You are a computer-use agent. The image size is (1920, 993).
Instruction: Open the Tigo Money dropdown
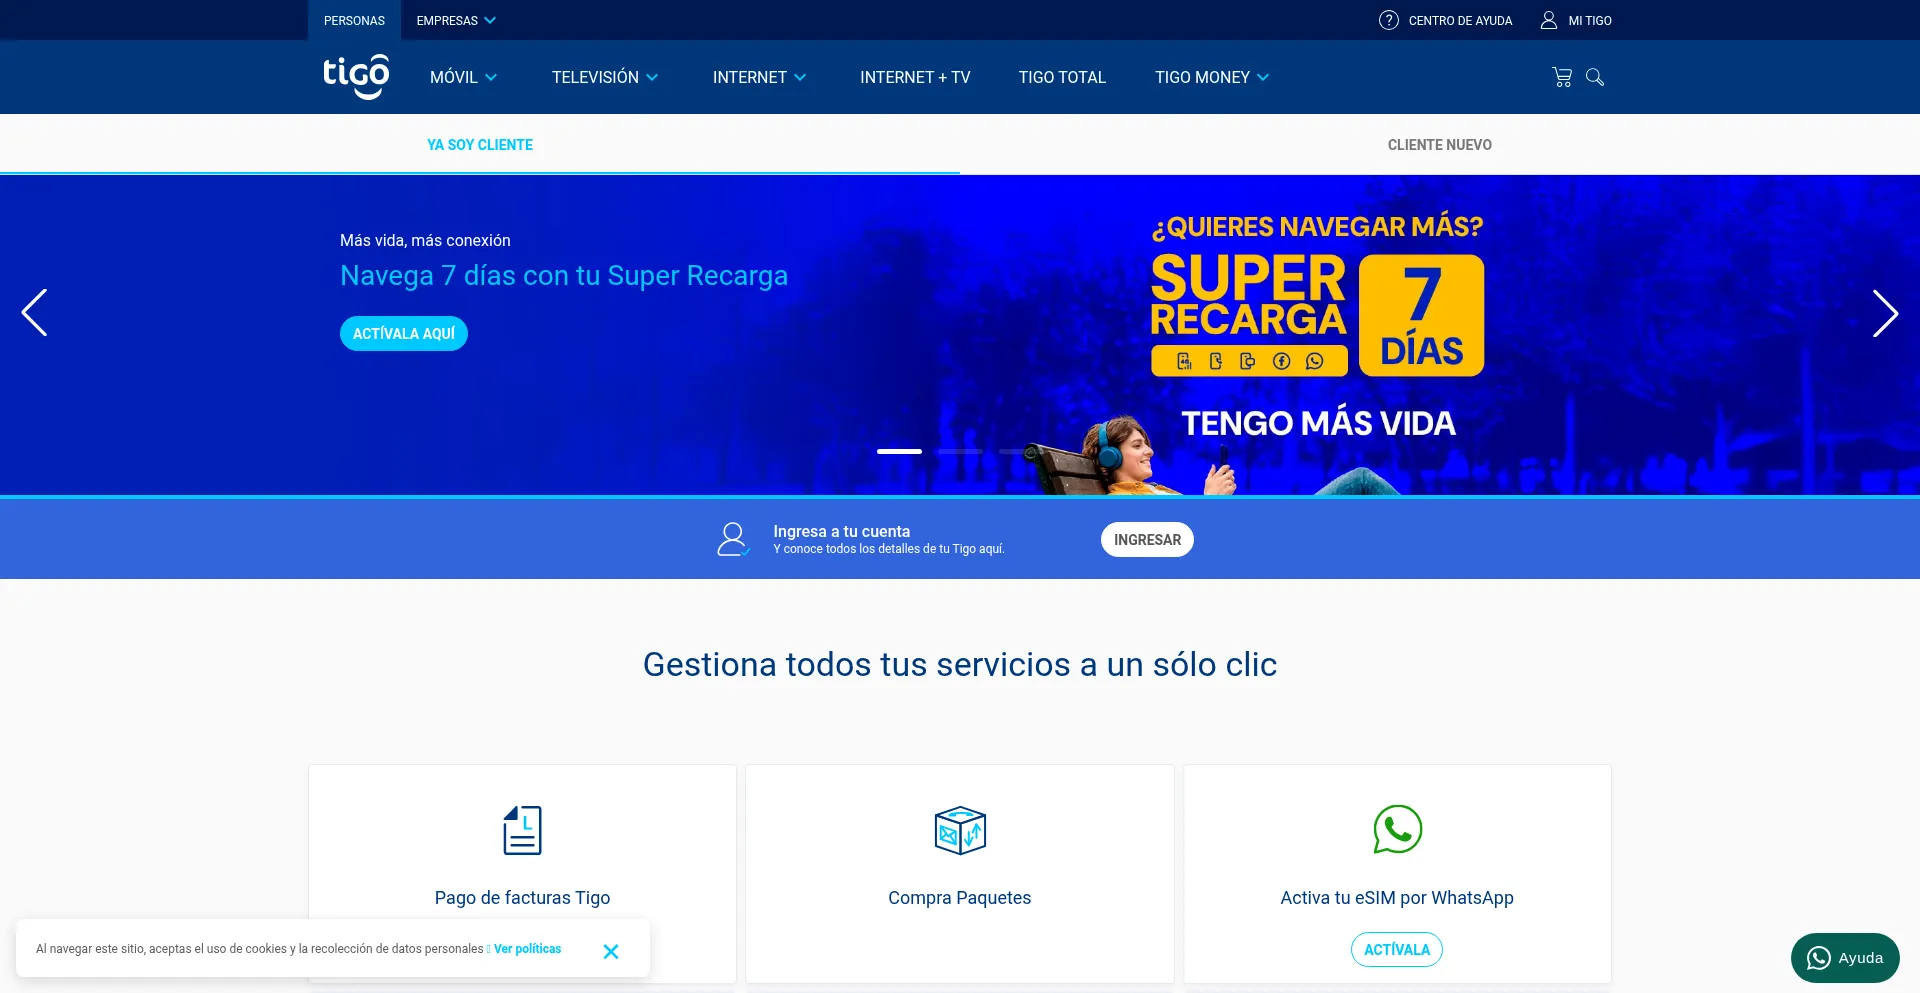coord(1211,77)
